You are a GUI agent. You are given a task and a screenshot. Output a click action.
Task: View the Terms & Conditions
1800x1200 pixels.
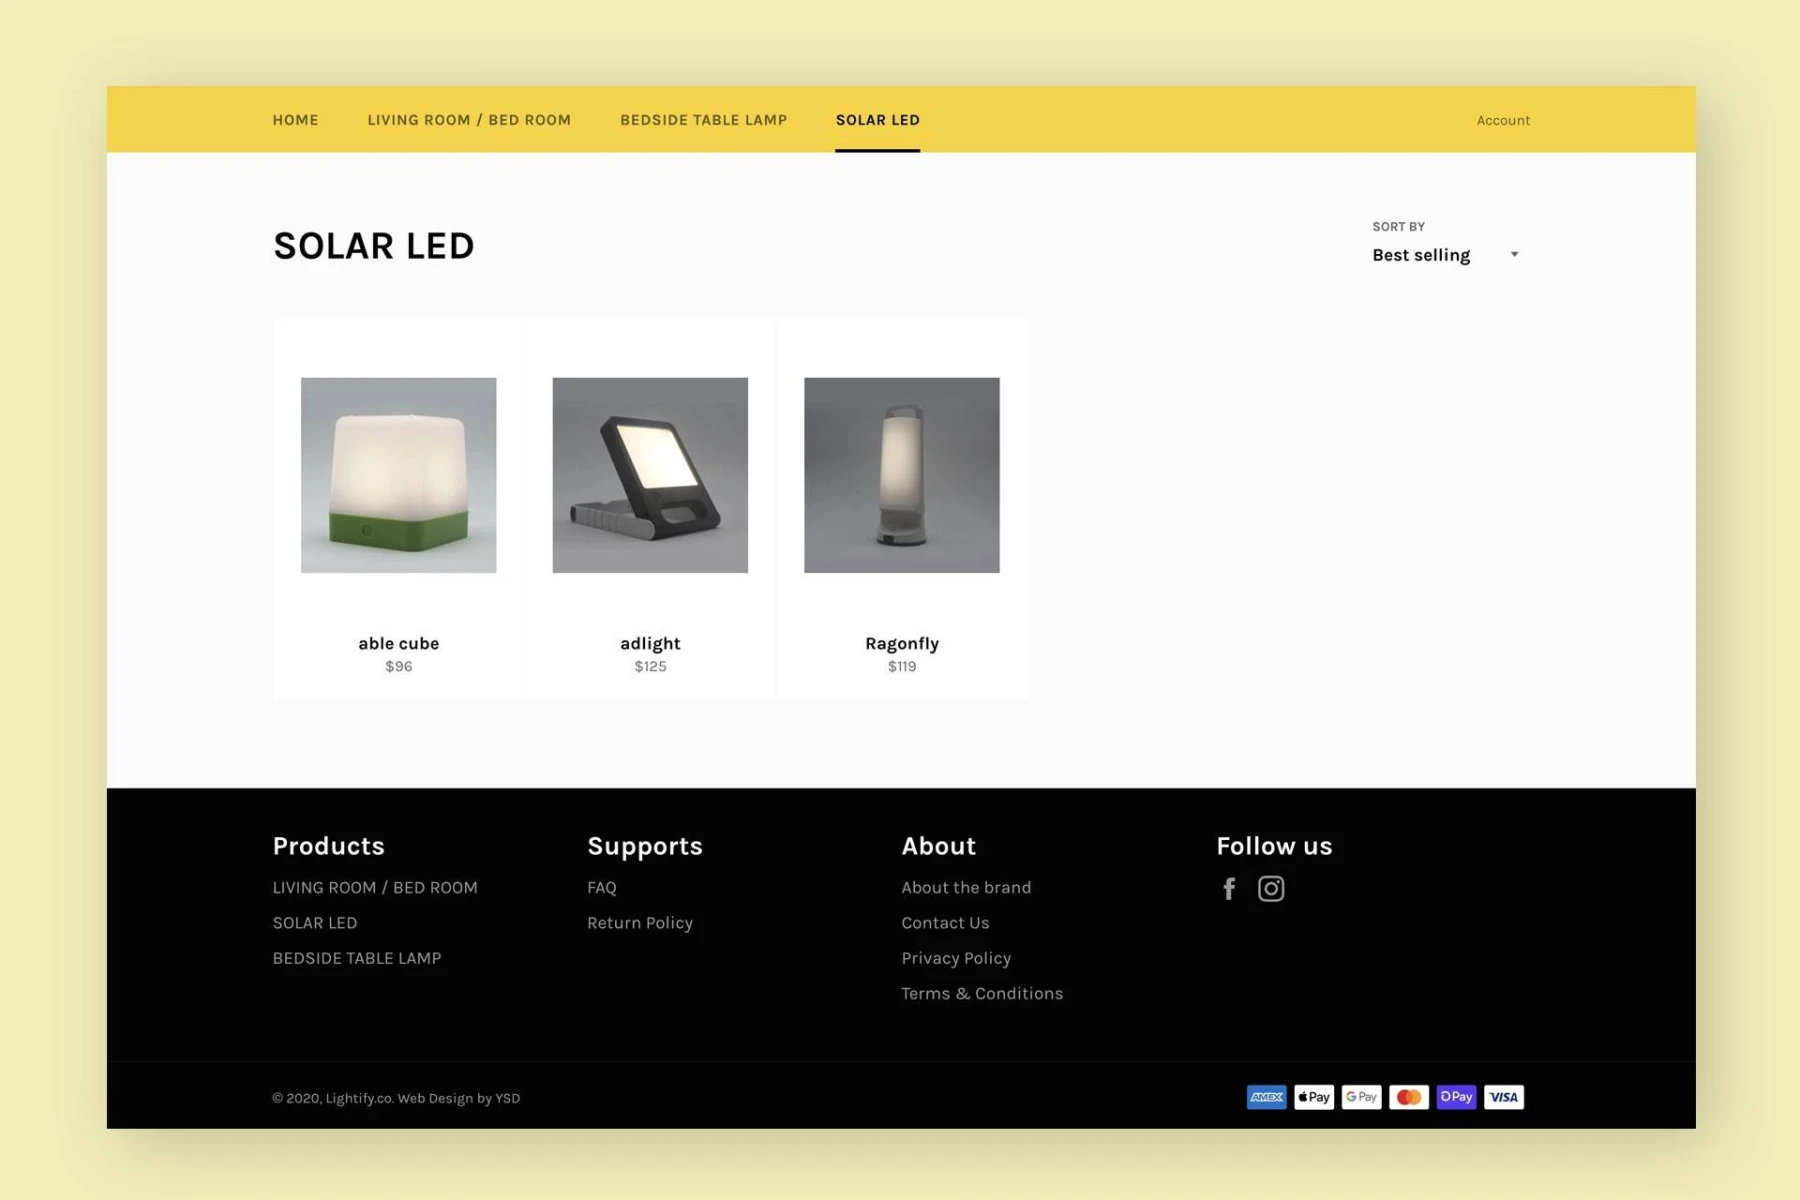982,993
